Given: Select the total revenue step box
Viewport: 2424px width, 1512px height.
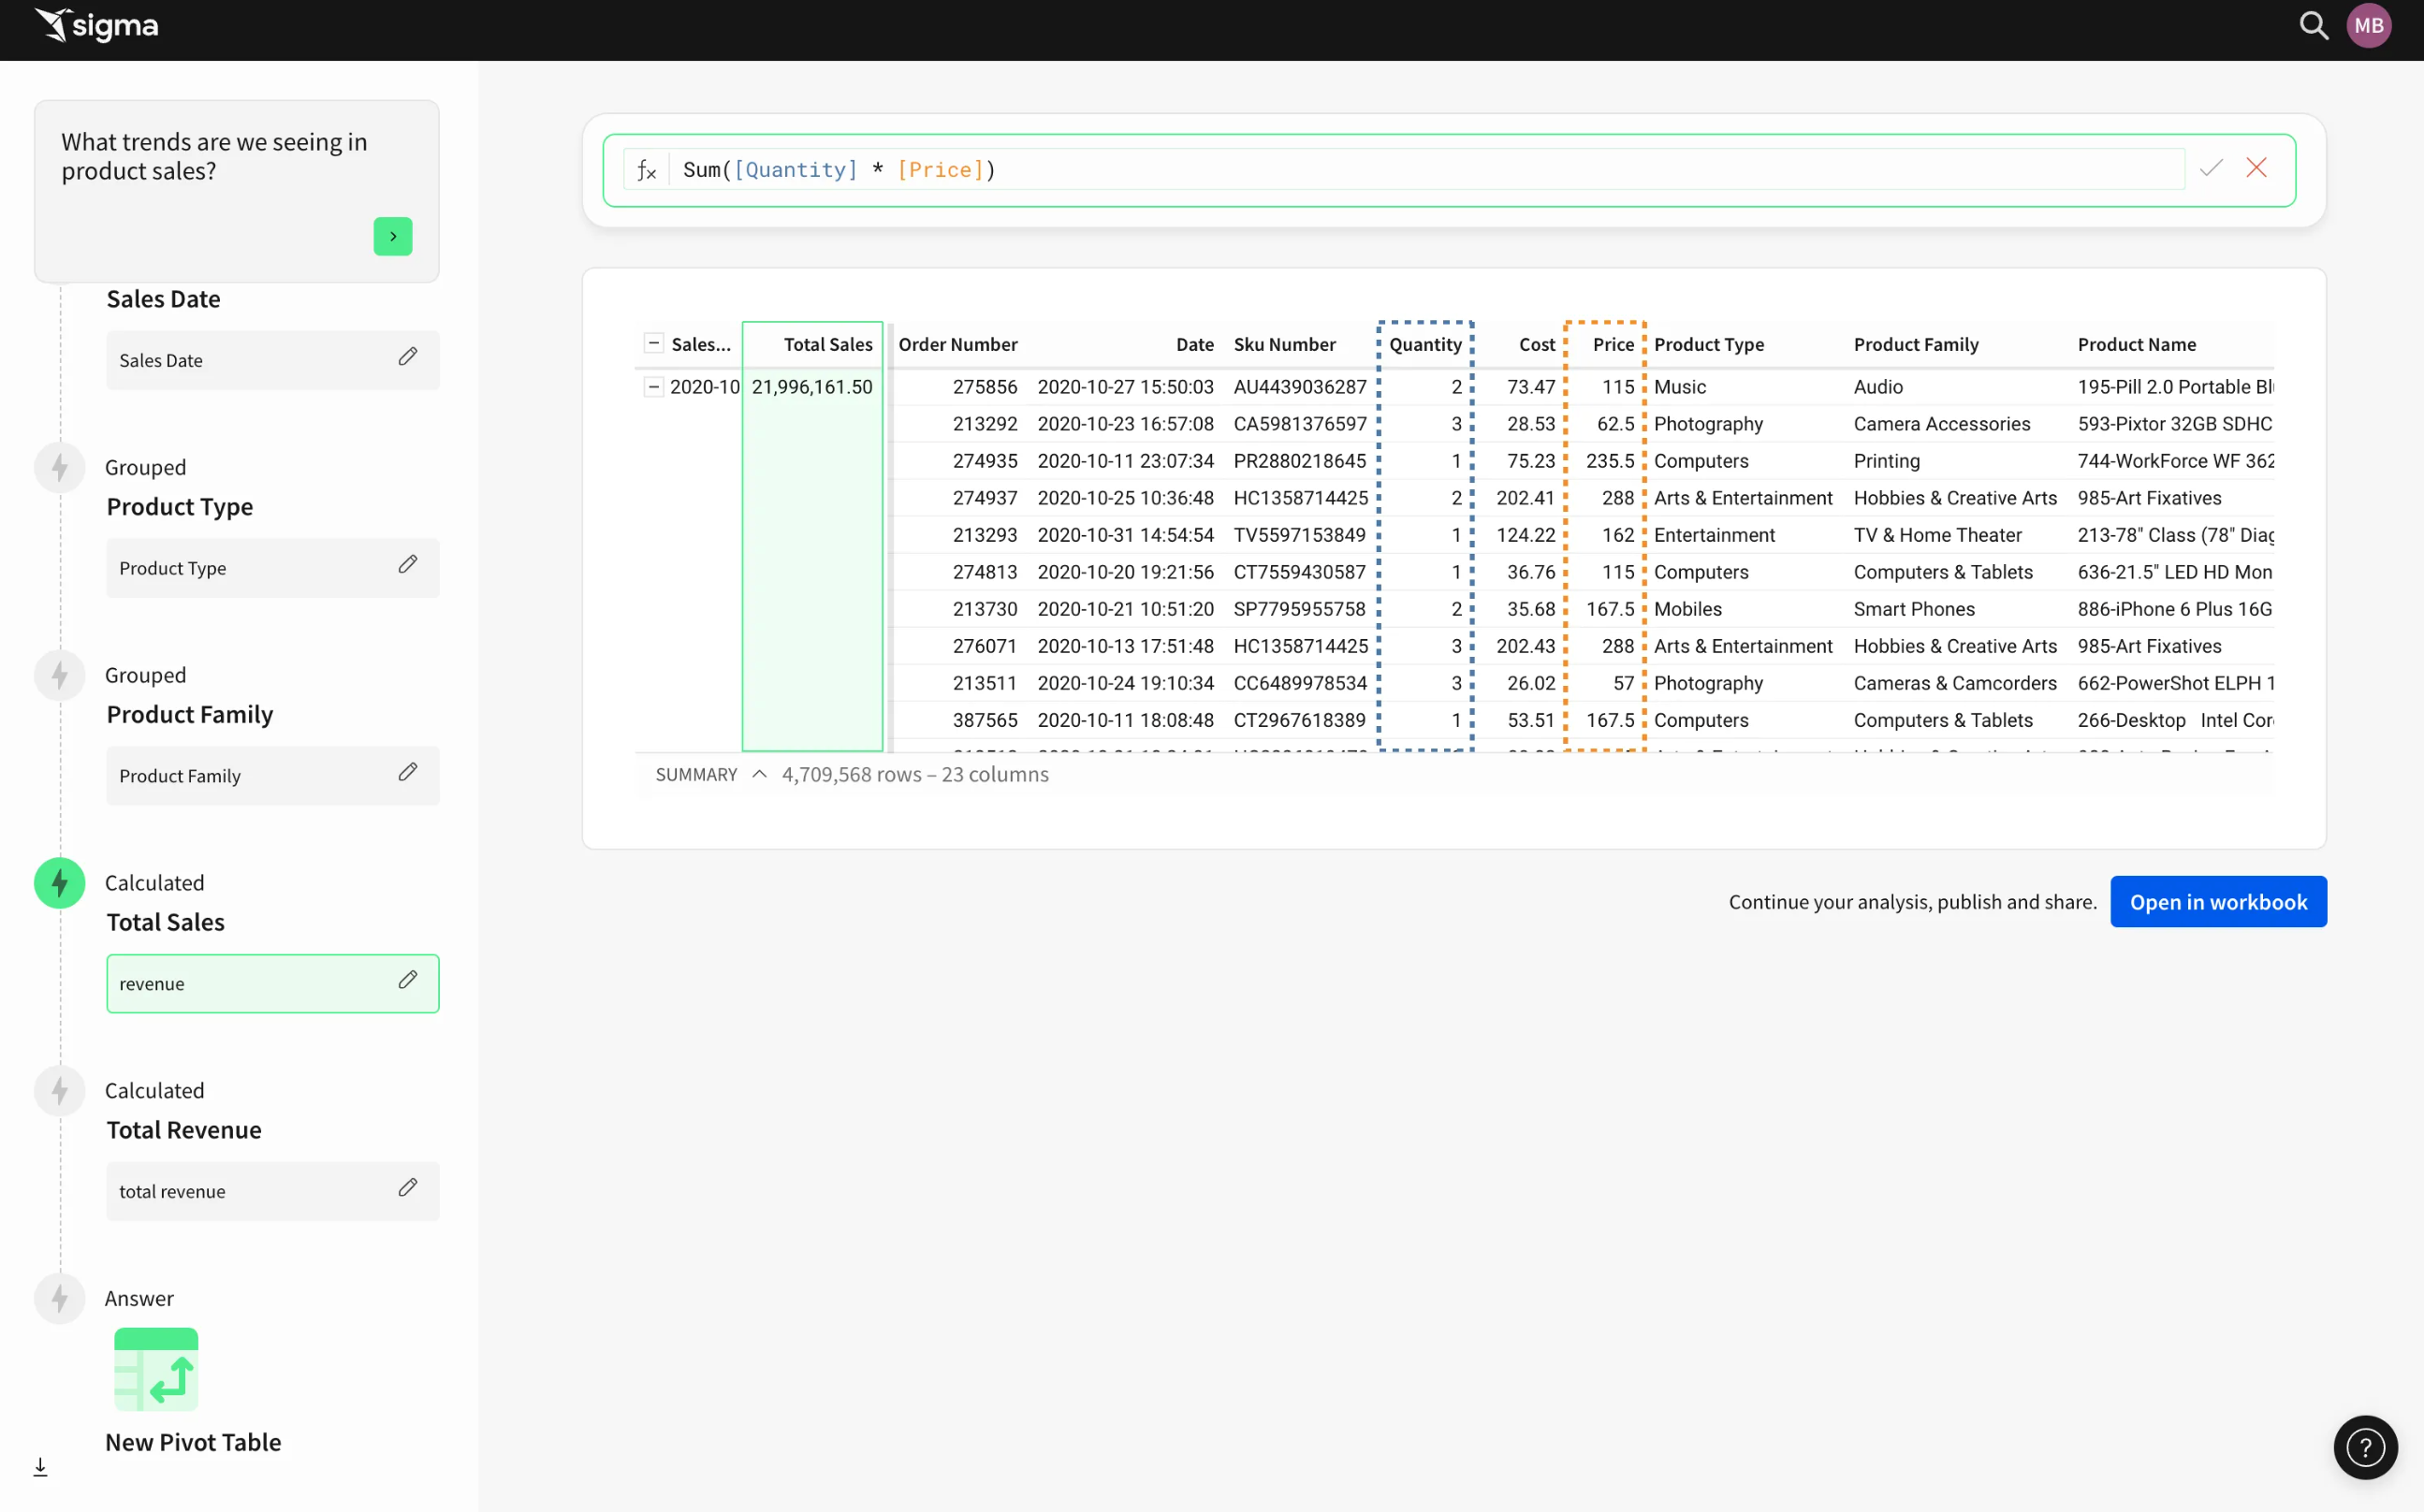Looking at the screenshot, I should [272, 1191].
